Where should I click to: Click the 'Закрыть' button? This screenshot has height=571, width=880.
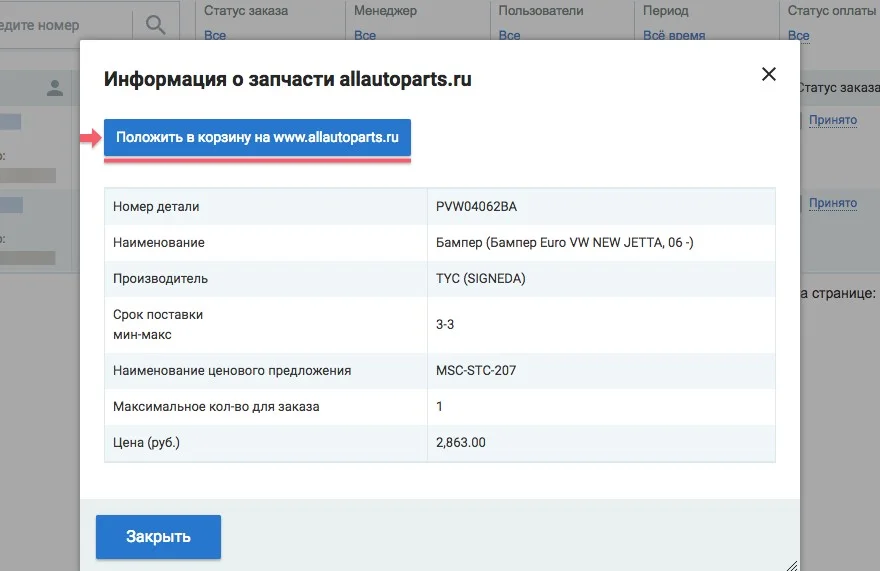pos(158,537)
